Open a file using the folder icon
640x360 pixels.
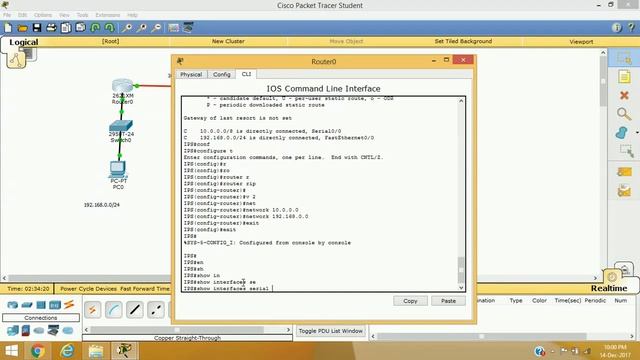coord(22,28)
